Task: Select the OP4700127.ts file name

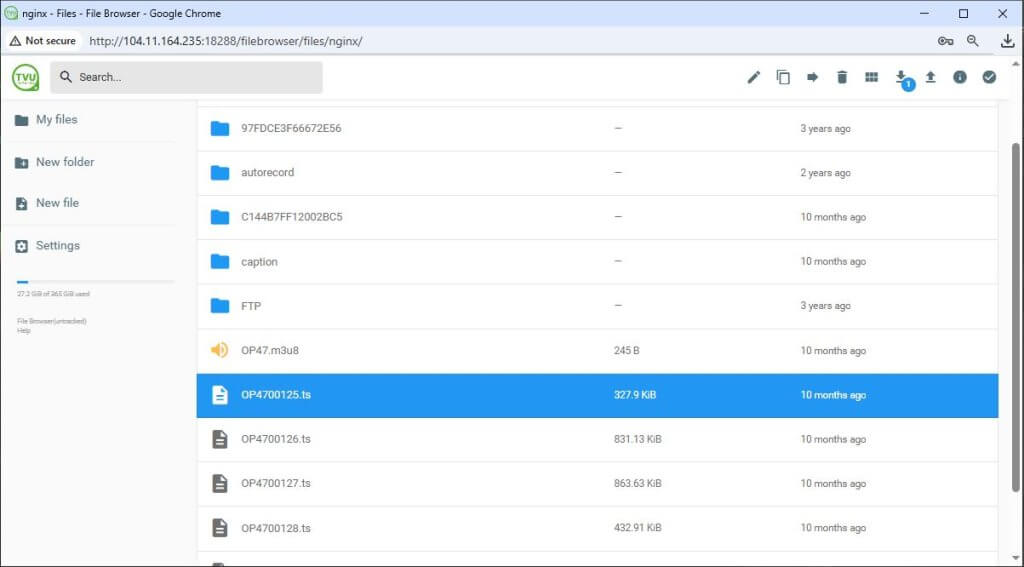Action: click(276, 483)
